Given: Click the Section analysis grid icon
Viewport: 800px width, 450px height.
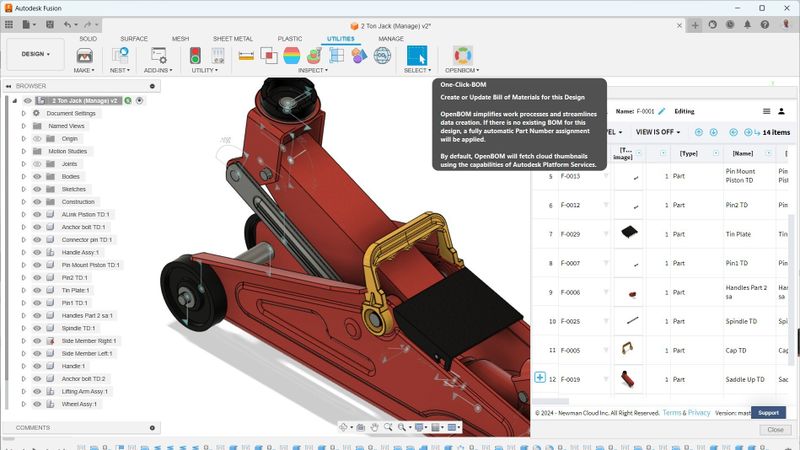Looking at the screenshot, I should pos(337,56).
